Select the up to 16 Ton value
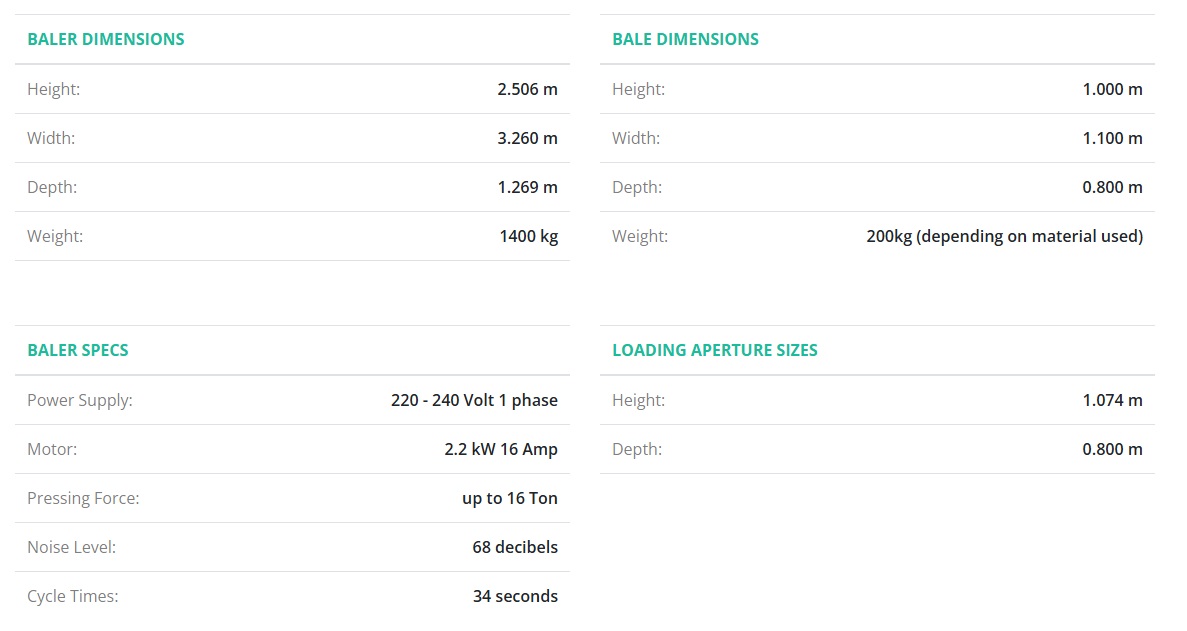1187x631 pixels. pyautogui.click(x=510, y=498)
